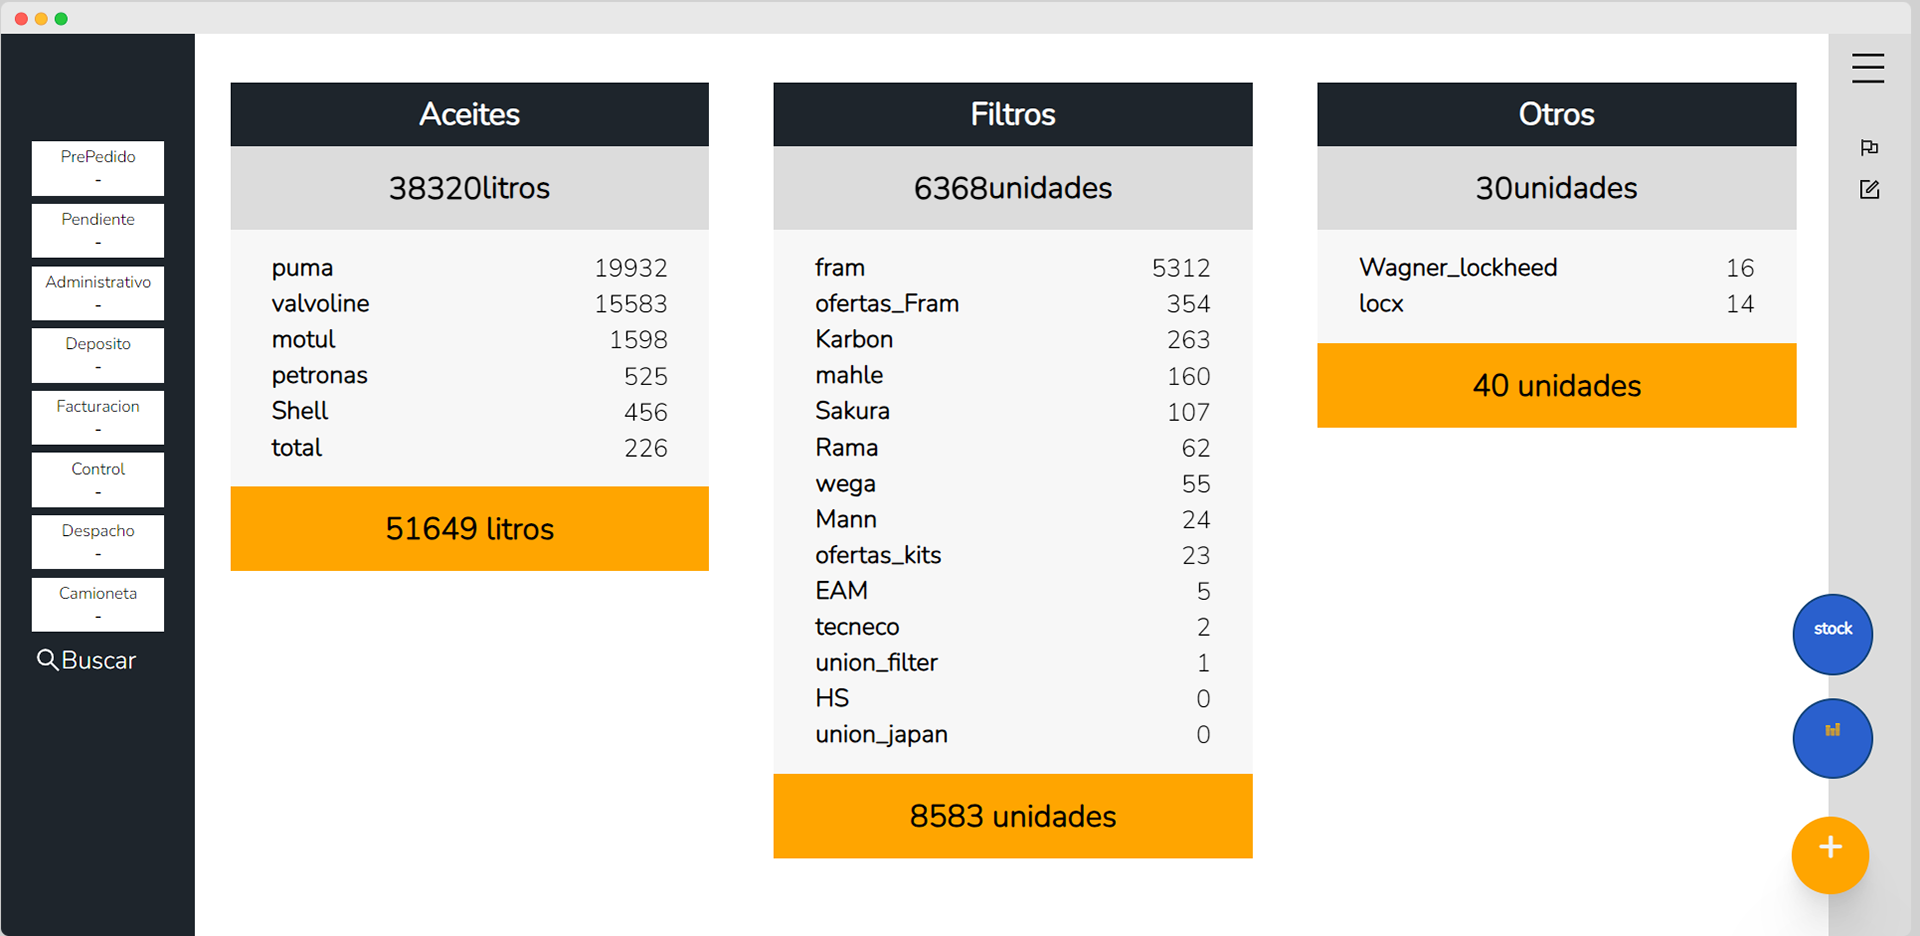Go to the Facturacion section
The height and width of the screenshot is (936, 1920).
(98, 418)
